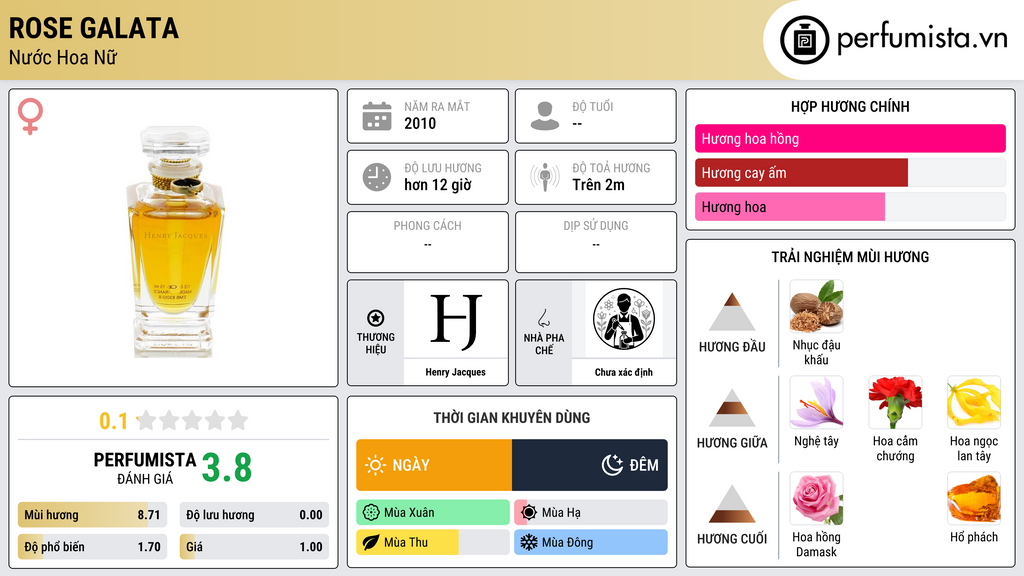Click the Hoa cẩm chướng carnation image
Viewport: 1024px width, 576px height.
[x=895, y=402]
